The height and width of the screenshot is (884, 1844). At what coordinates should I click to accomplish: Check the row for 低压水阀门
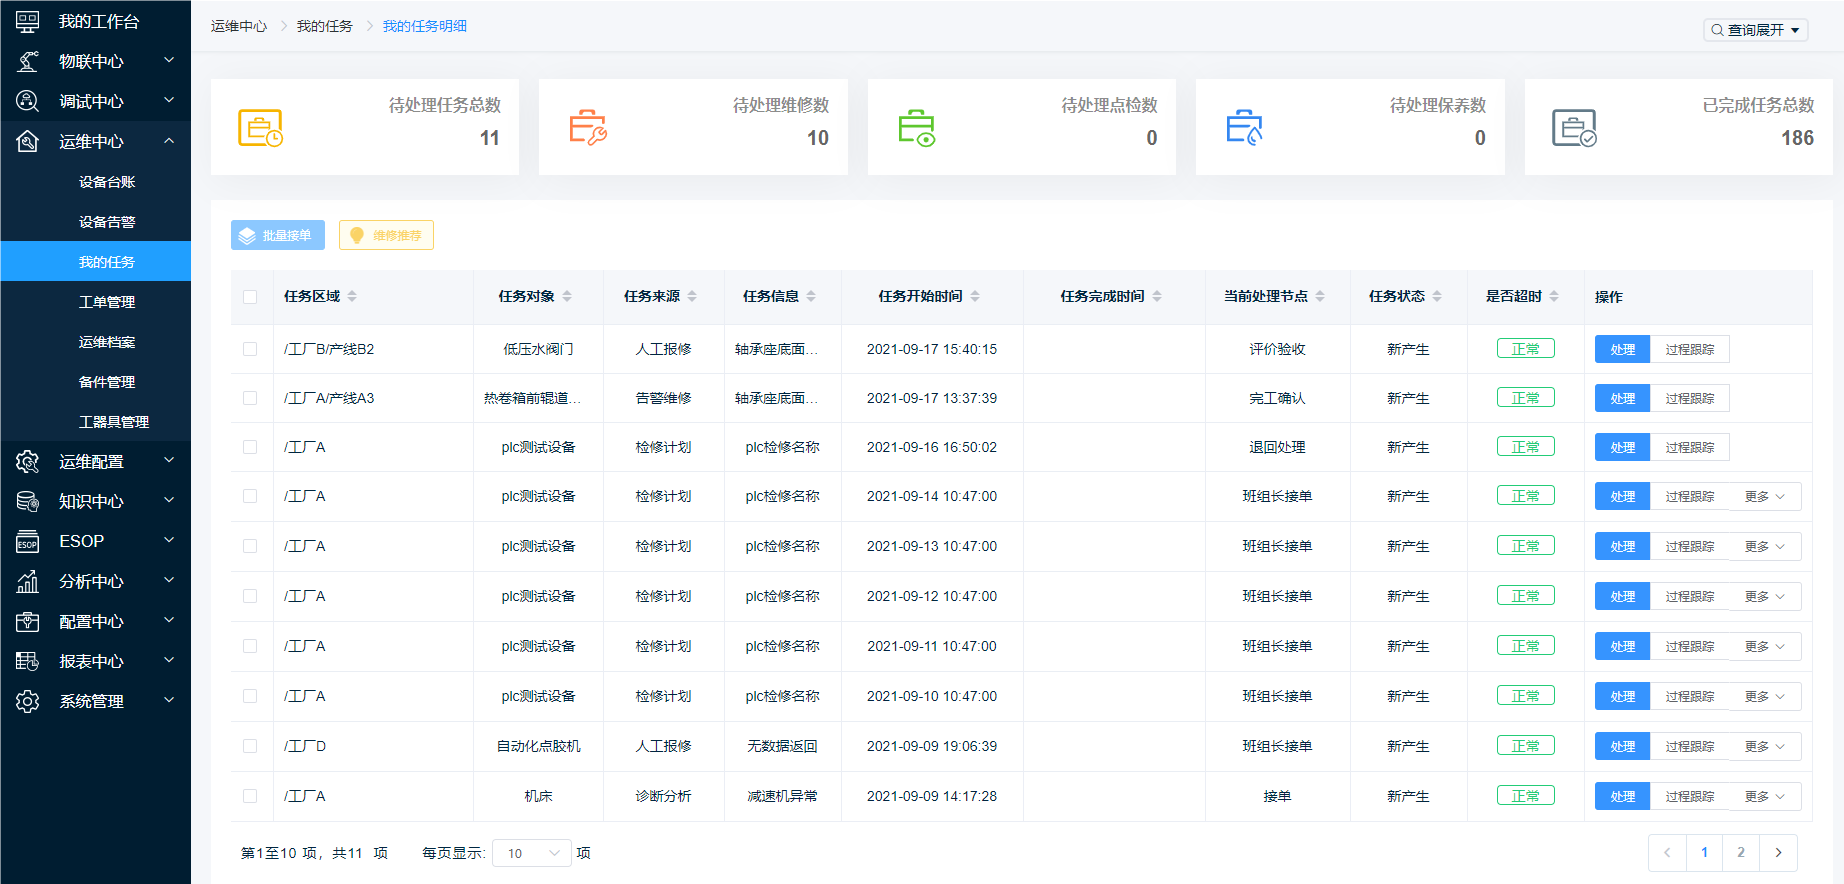[x=250, y=349]
